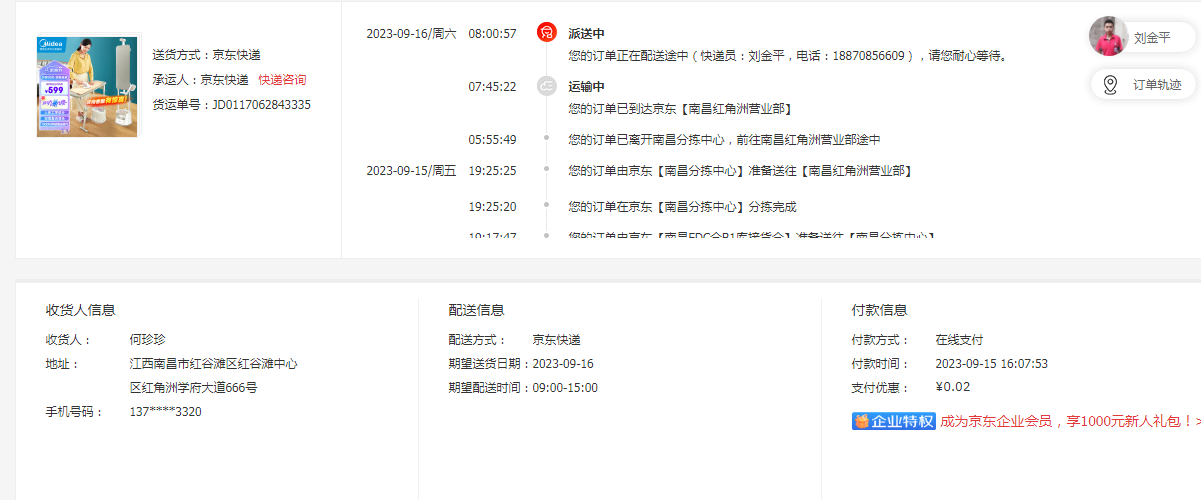Viewport: 1201px width, 500px height.
Task: Open courier 刘金平's avatar photo
Action: tap(1108, 37)
